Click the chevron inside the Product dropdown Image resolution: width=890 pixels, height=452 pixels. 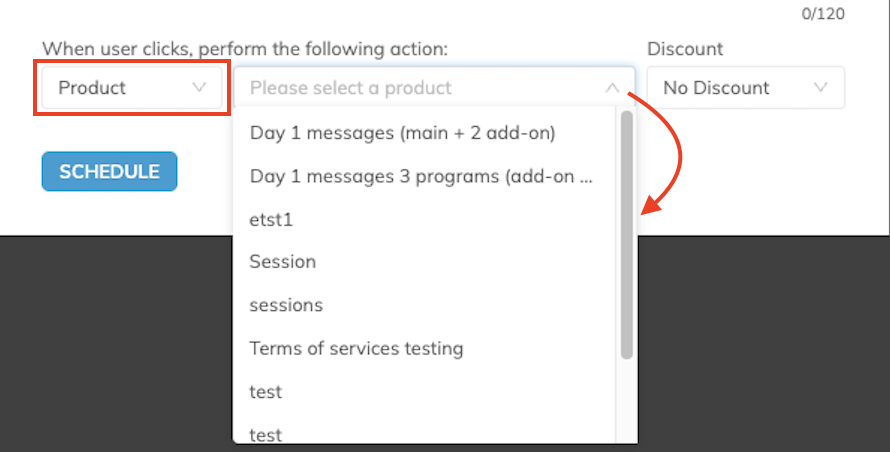[x=199, y=87]
